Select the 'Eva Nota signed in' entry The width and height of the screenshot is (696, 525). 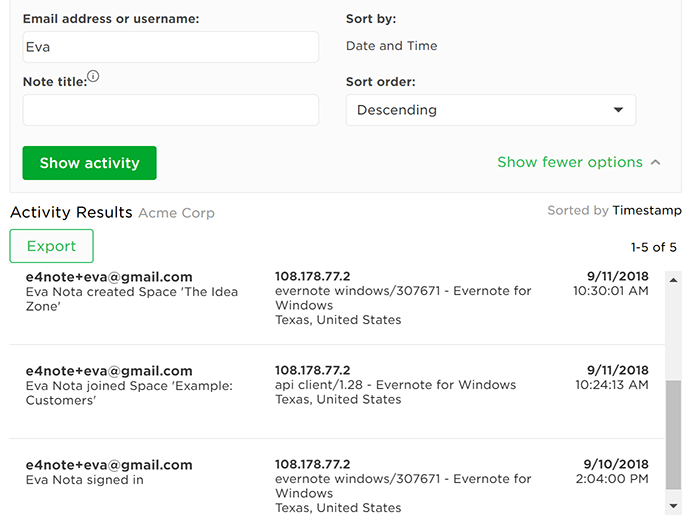coord(85,480)
